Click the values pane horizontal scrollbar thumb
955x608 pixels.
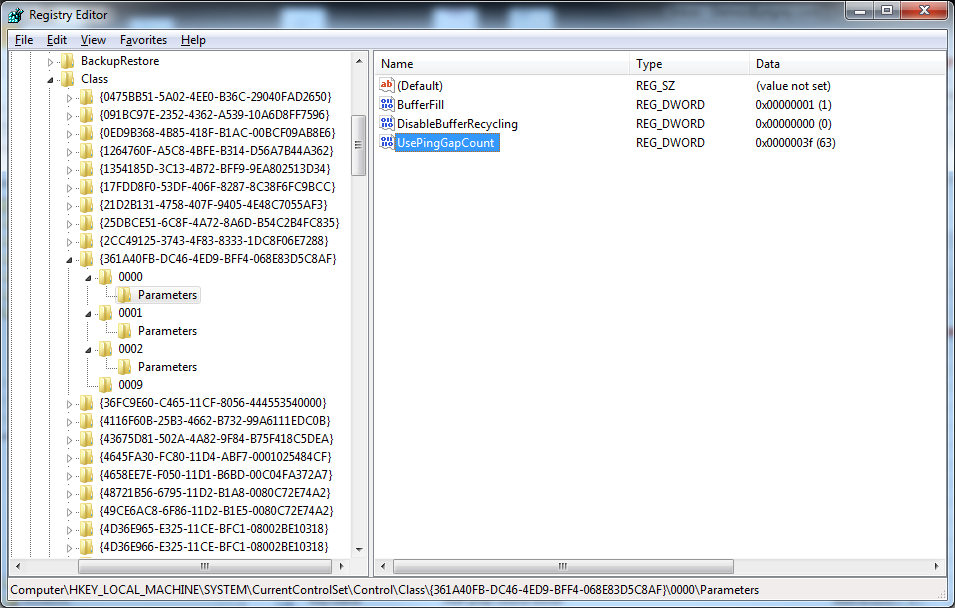[x=563, y=566]
